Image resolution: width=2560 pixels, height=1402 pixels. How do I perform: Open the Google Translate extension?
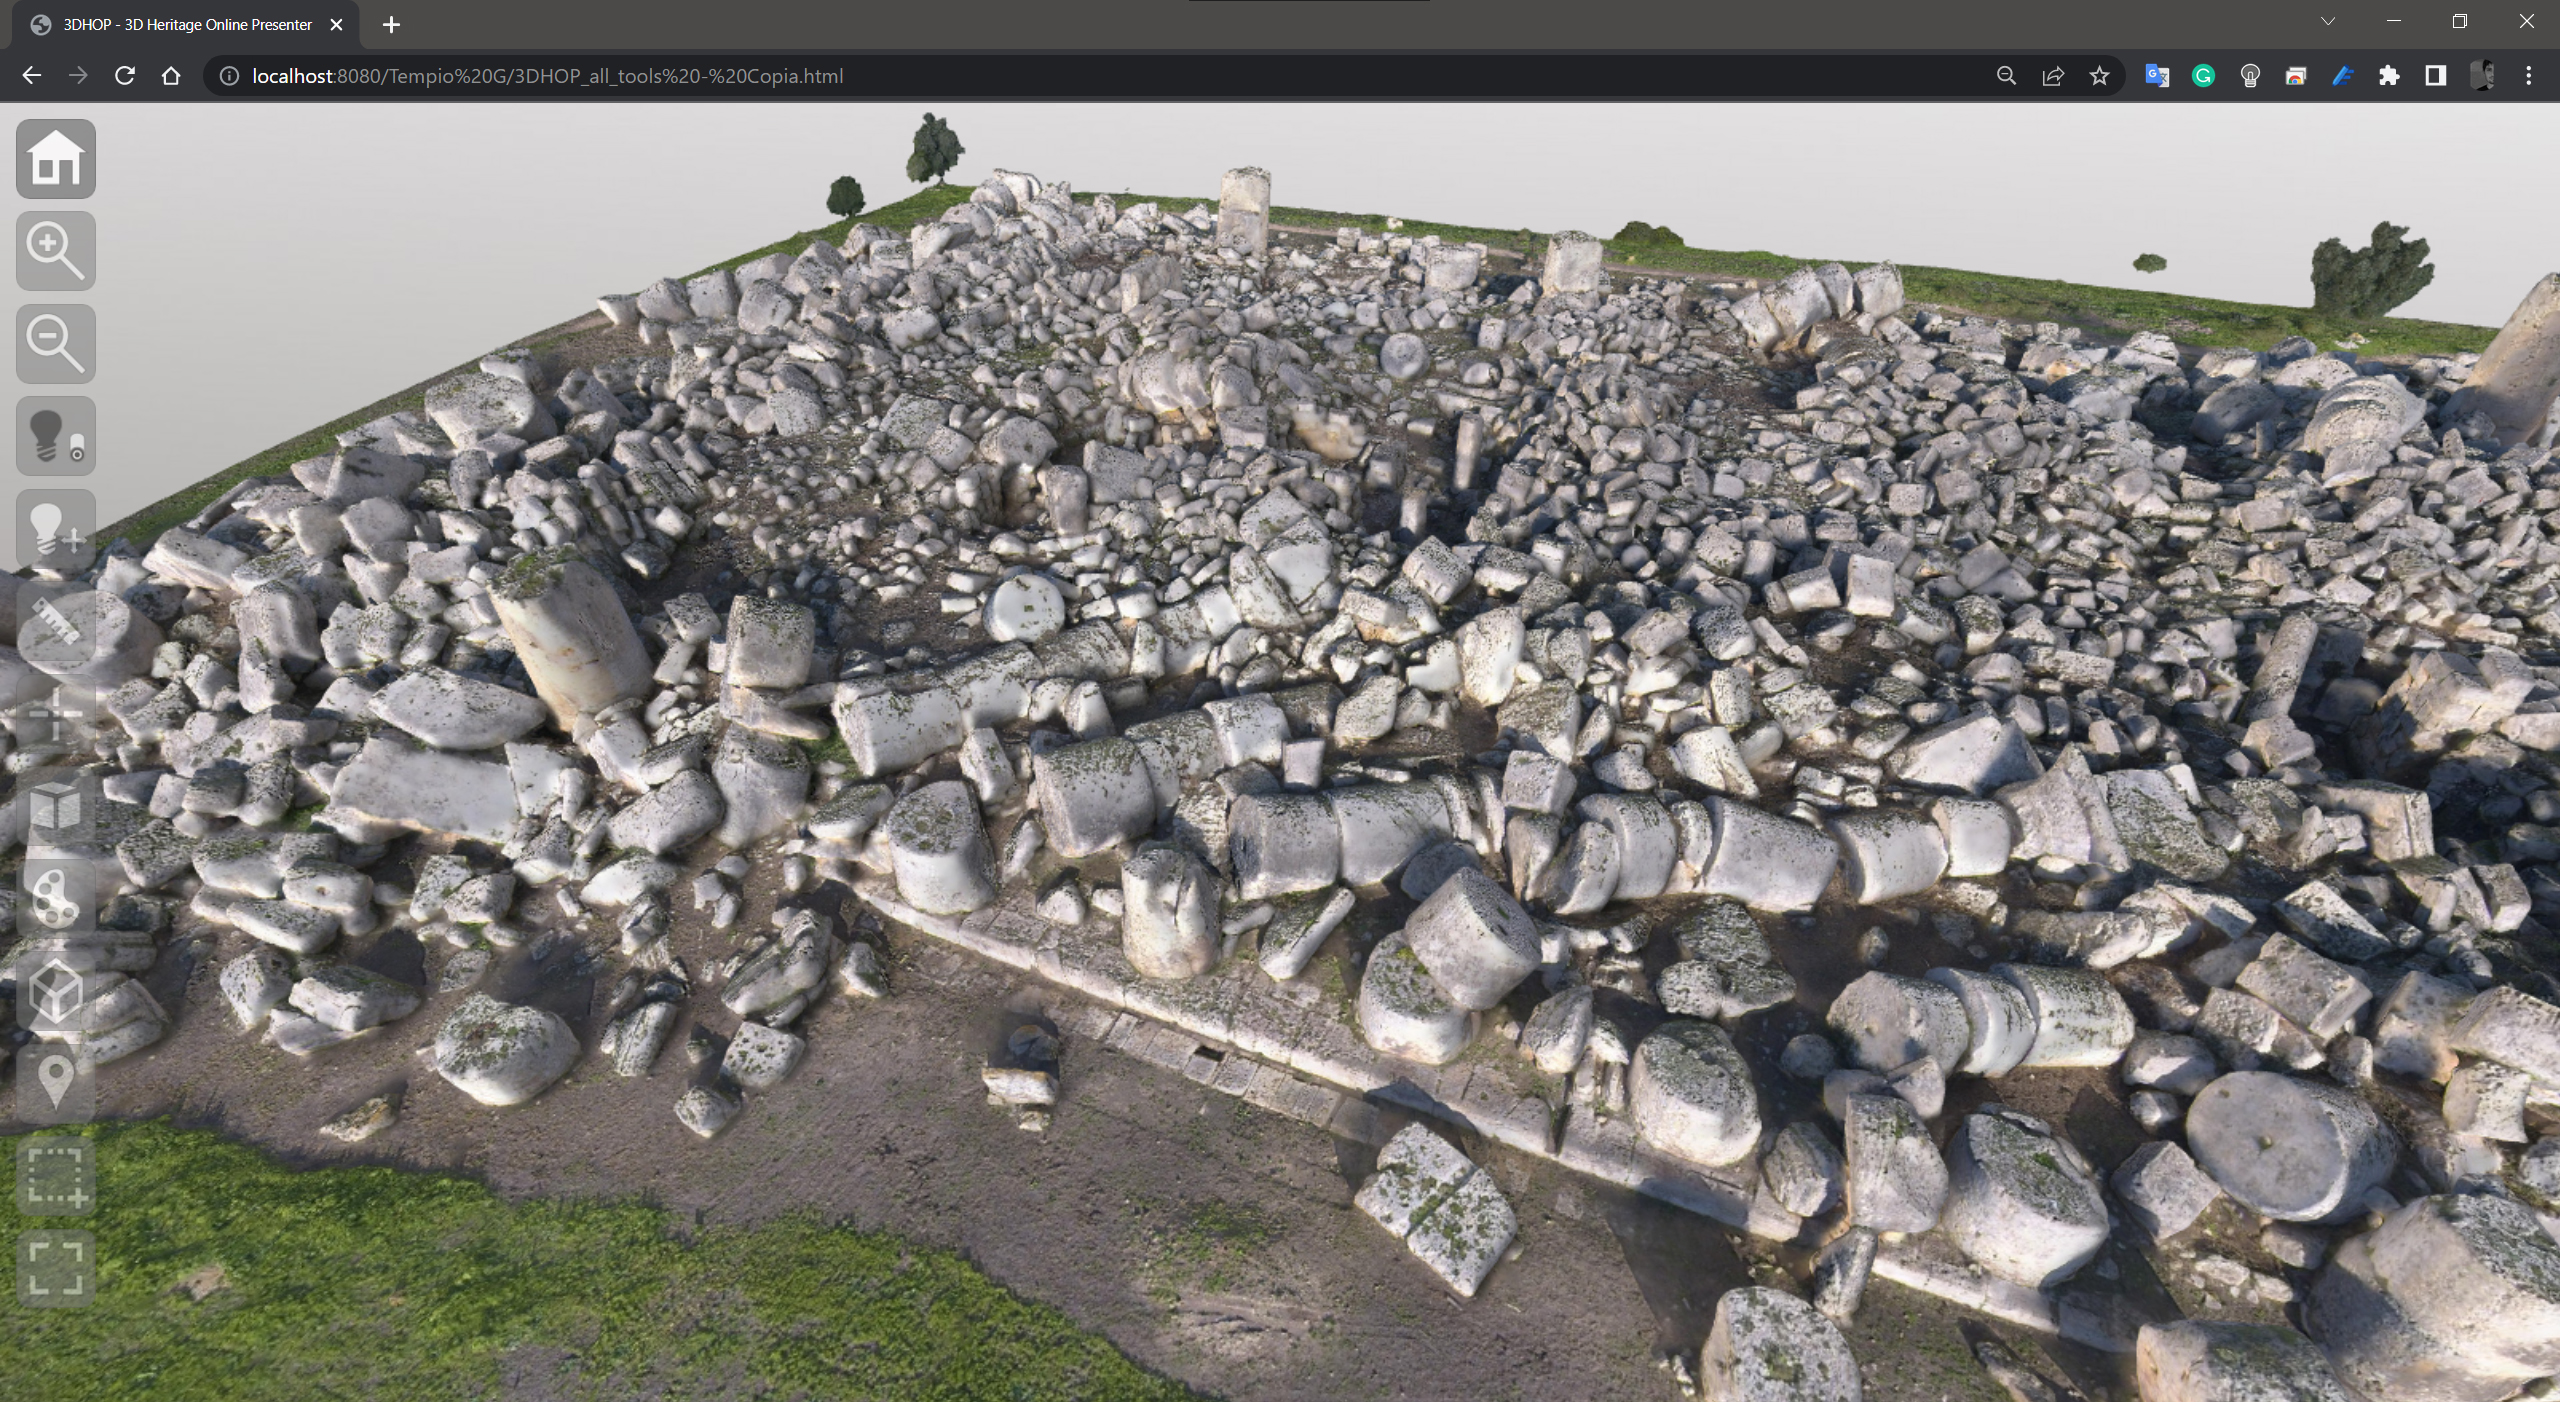2157,76
